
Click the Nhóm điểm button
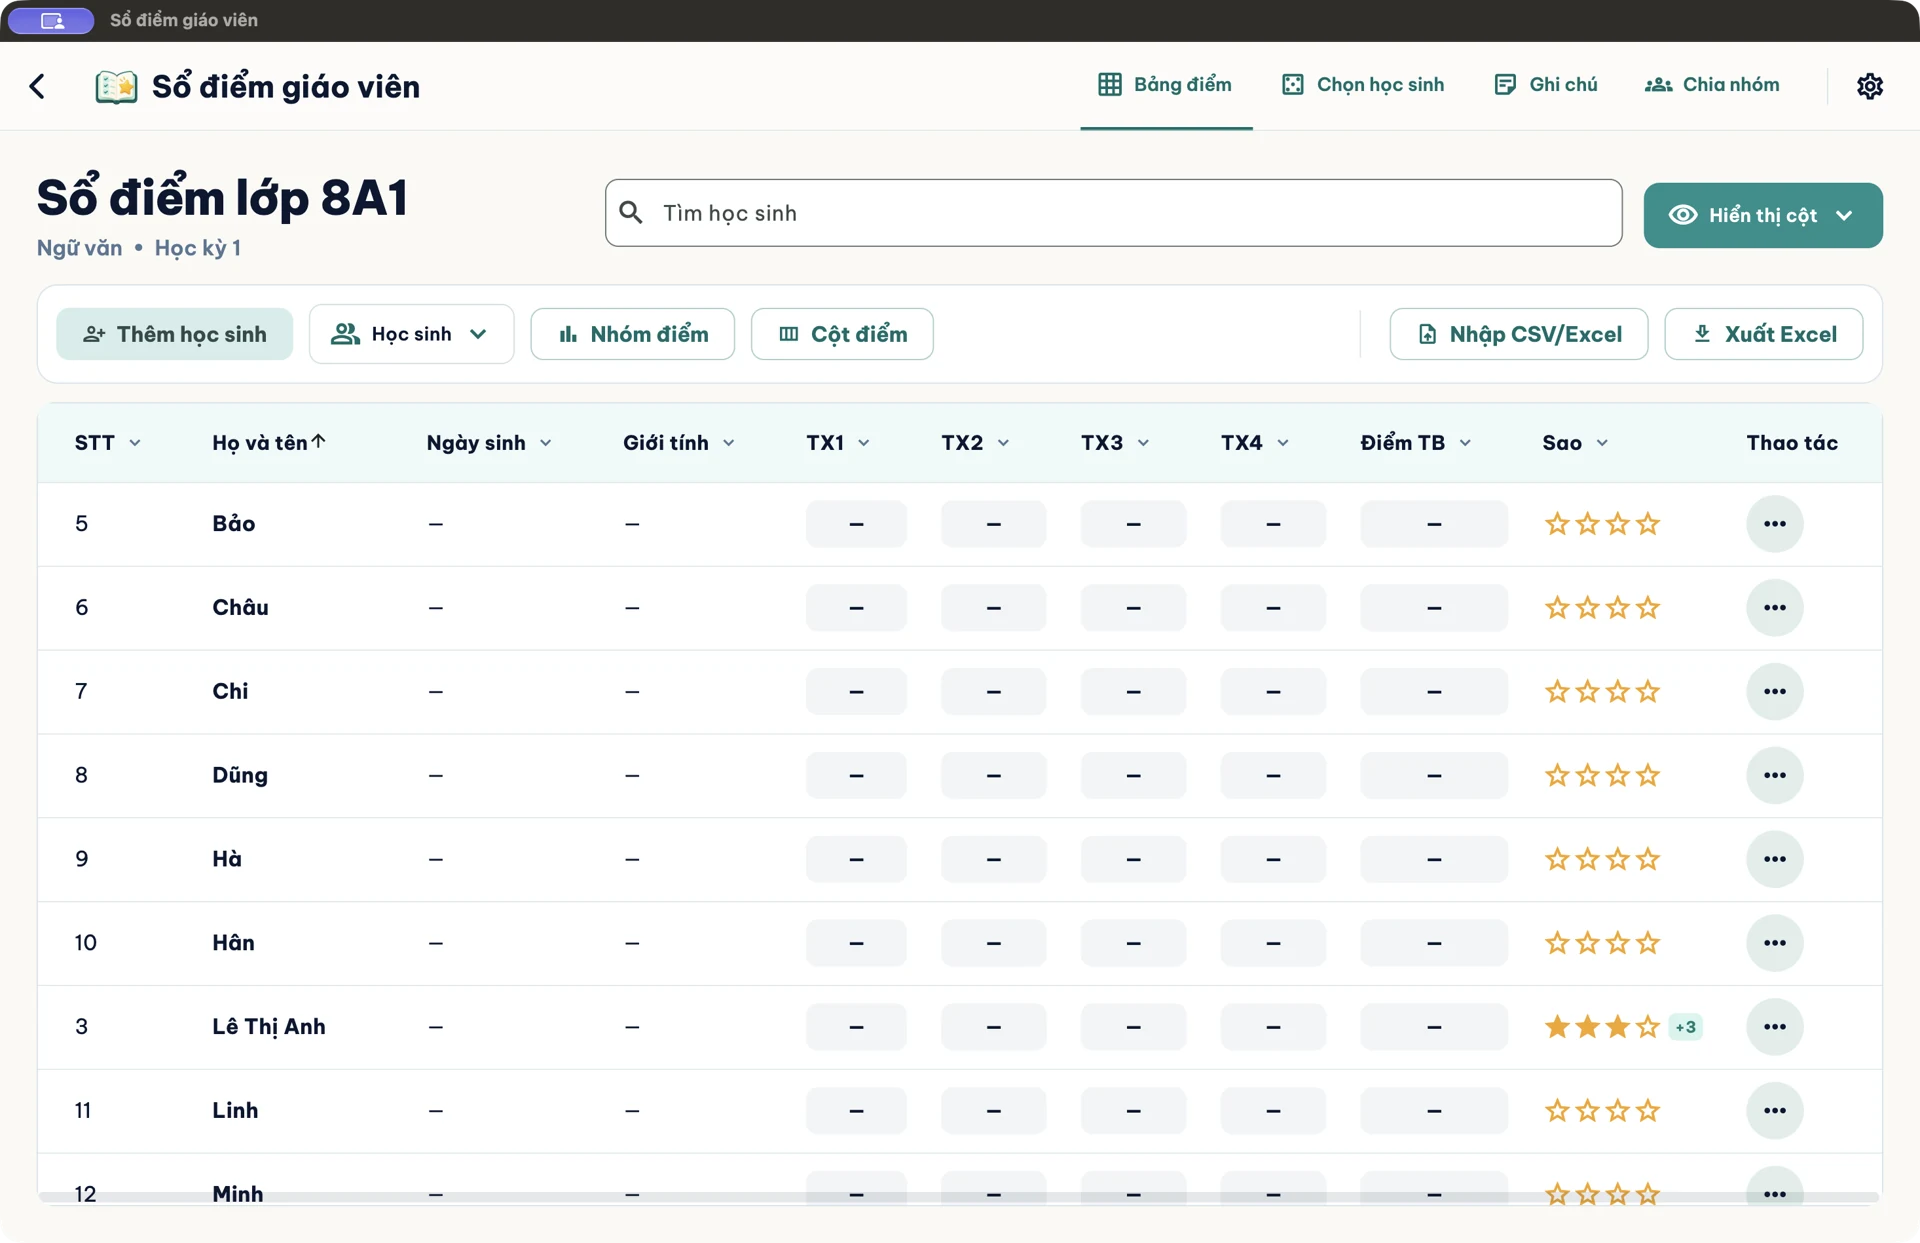coord(633,334)
